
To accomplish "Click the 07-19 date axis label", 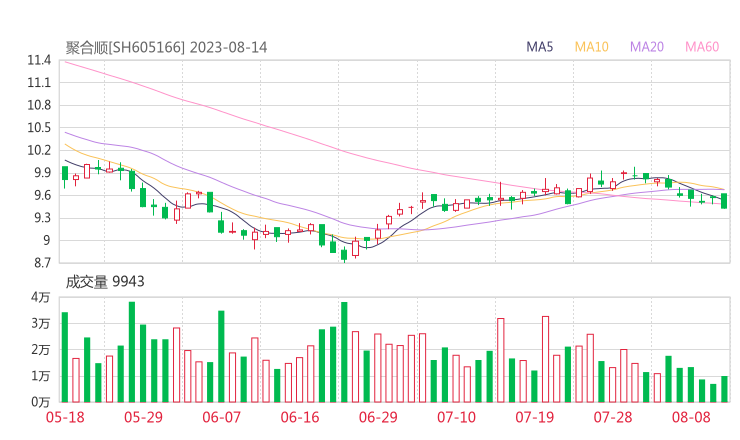I will (x=534, y=417).
